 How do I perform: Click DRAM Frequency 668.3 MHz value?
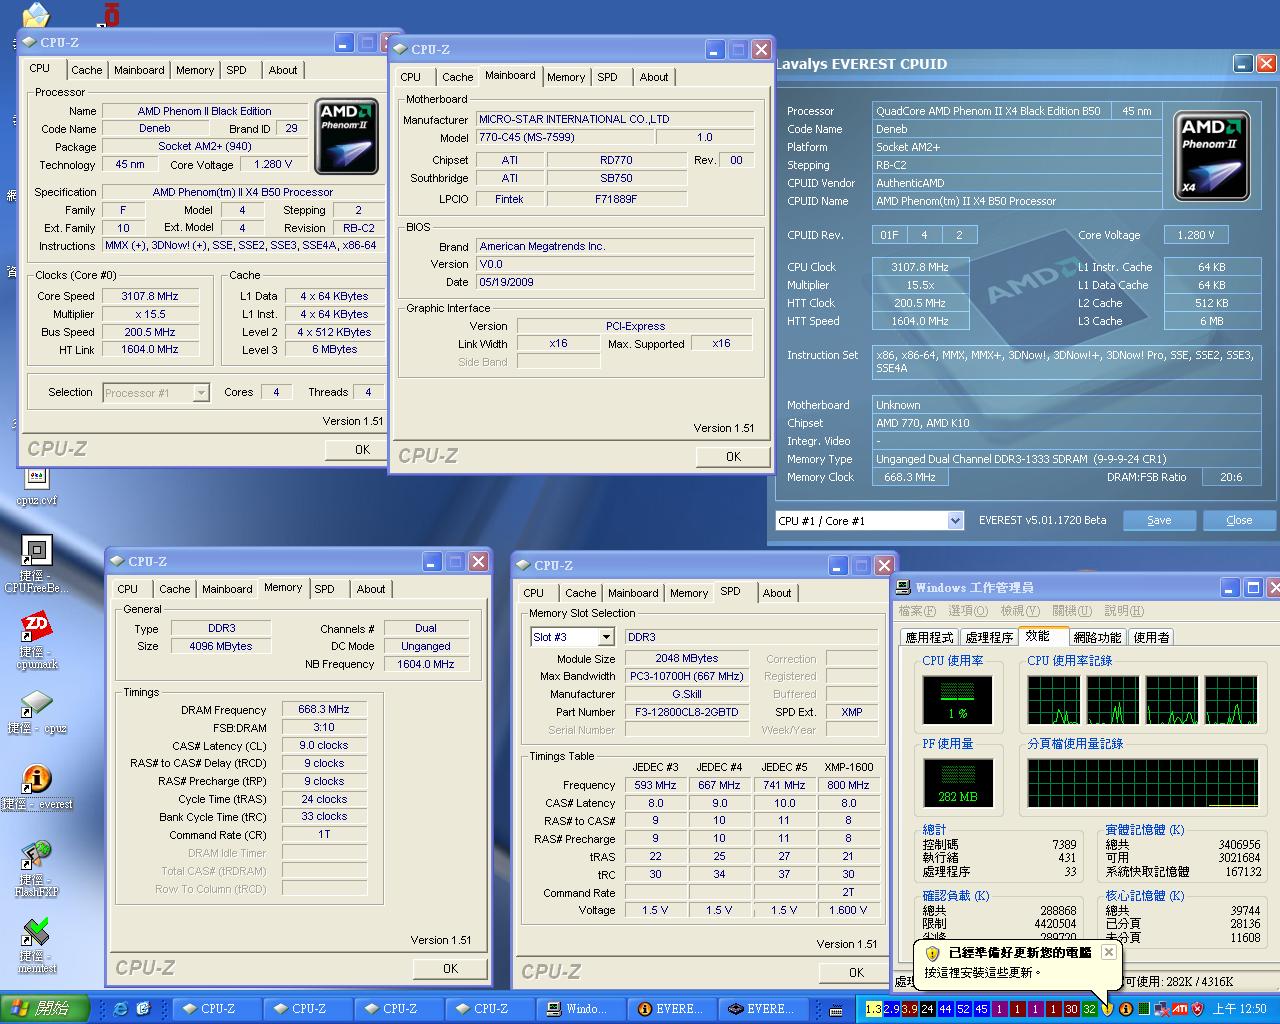(x=324, y=709)
